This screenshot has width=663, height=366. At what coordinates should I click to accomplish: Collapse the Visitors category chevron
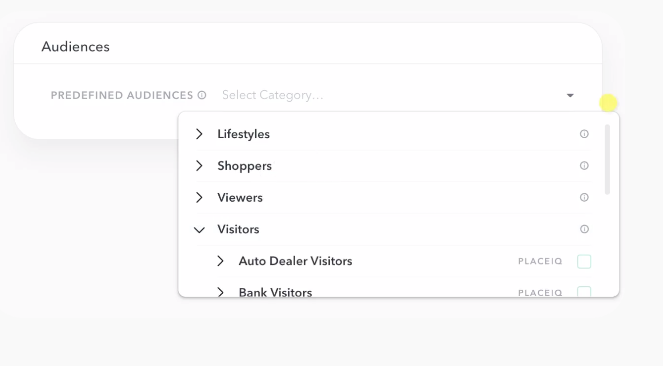tap(199, 229)
